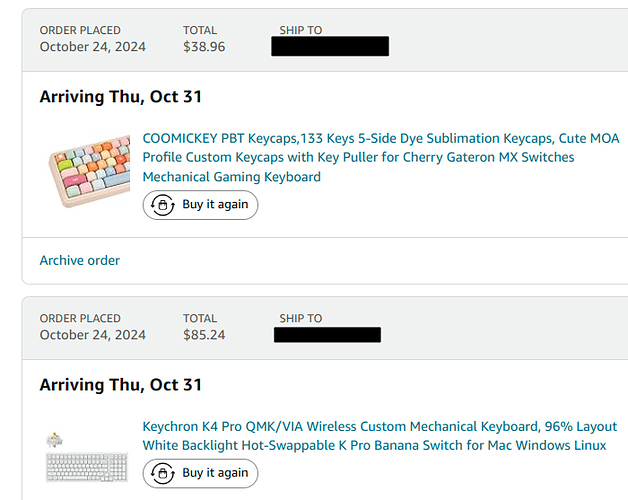Click the ORDER PLACED label on second order
The image size is (628, 500).
pos(80,318)
